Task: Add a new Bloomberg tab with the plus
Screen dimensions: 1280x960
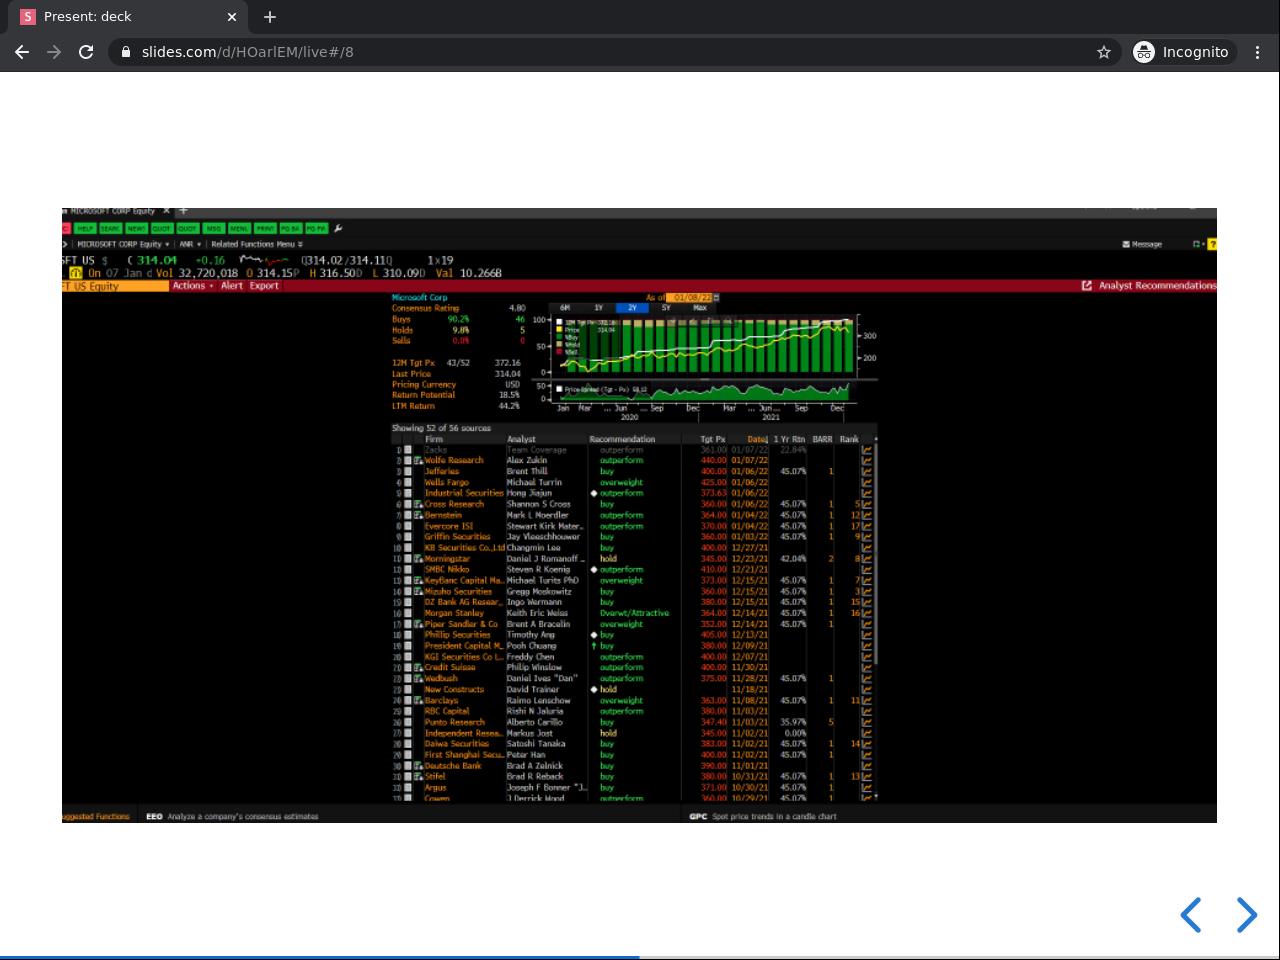Action: pyautogui.click(x=183, y=211)
